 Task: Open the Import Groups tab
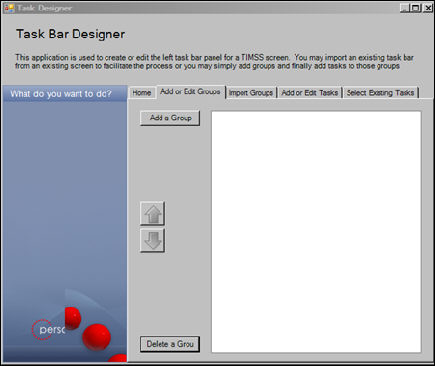click(x=251, y=93)
